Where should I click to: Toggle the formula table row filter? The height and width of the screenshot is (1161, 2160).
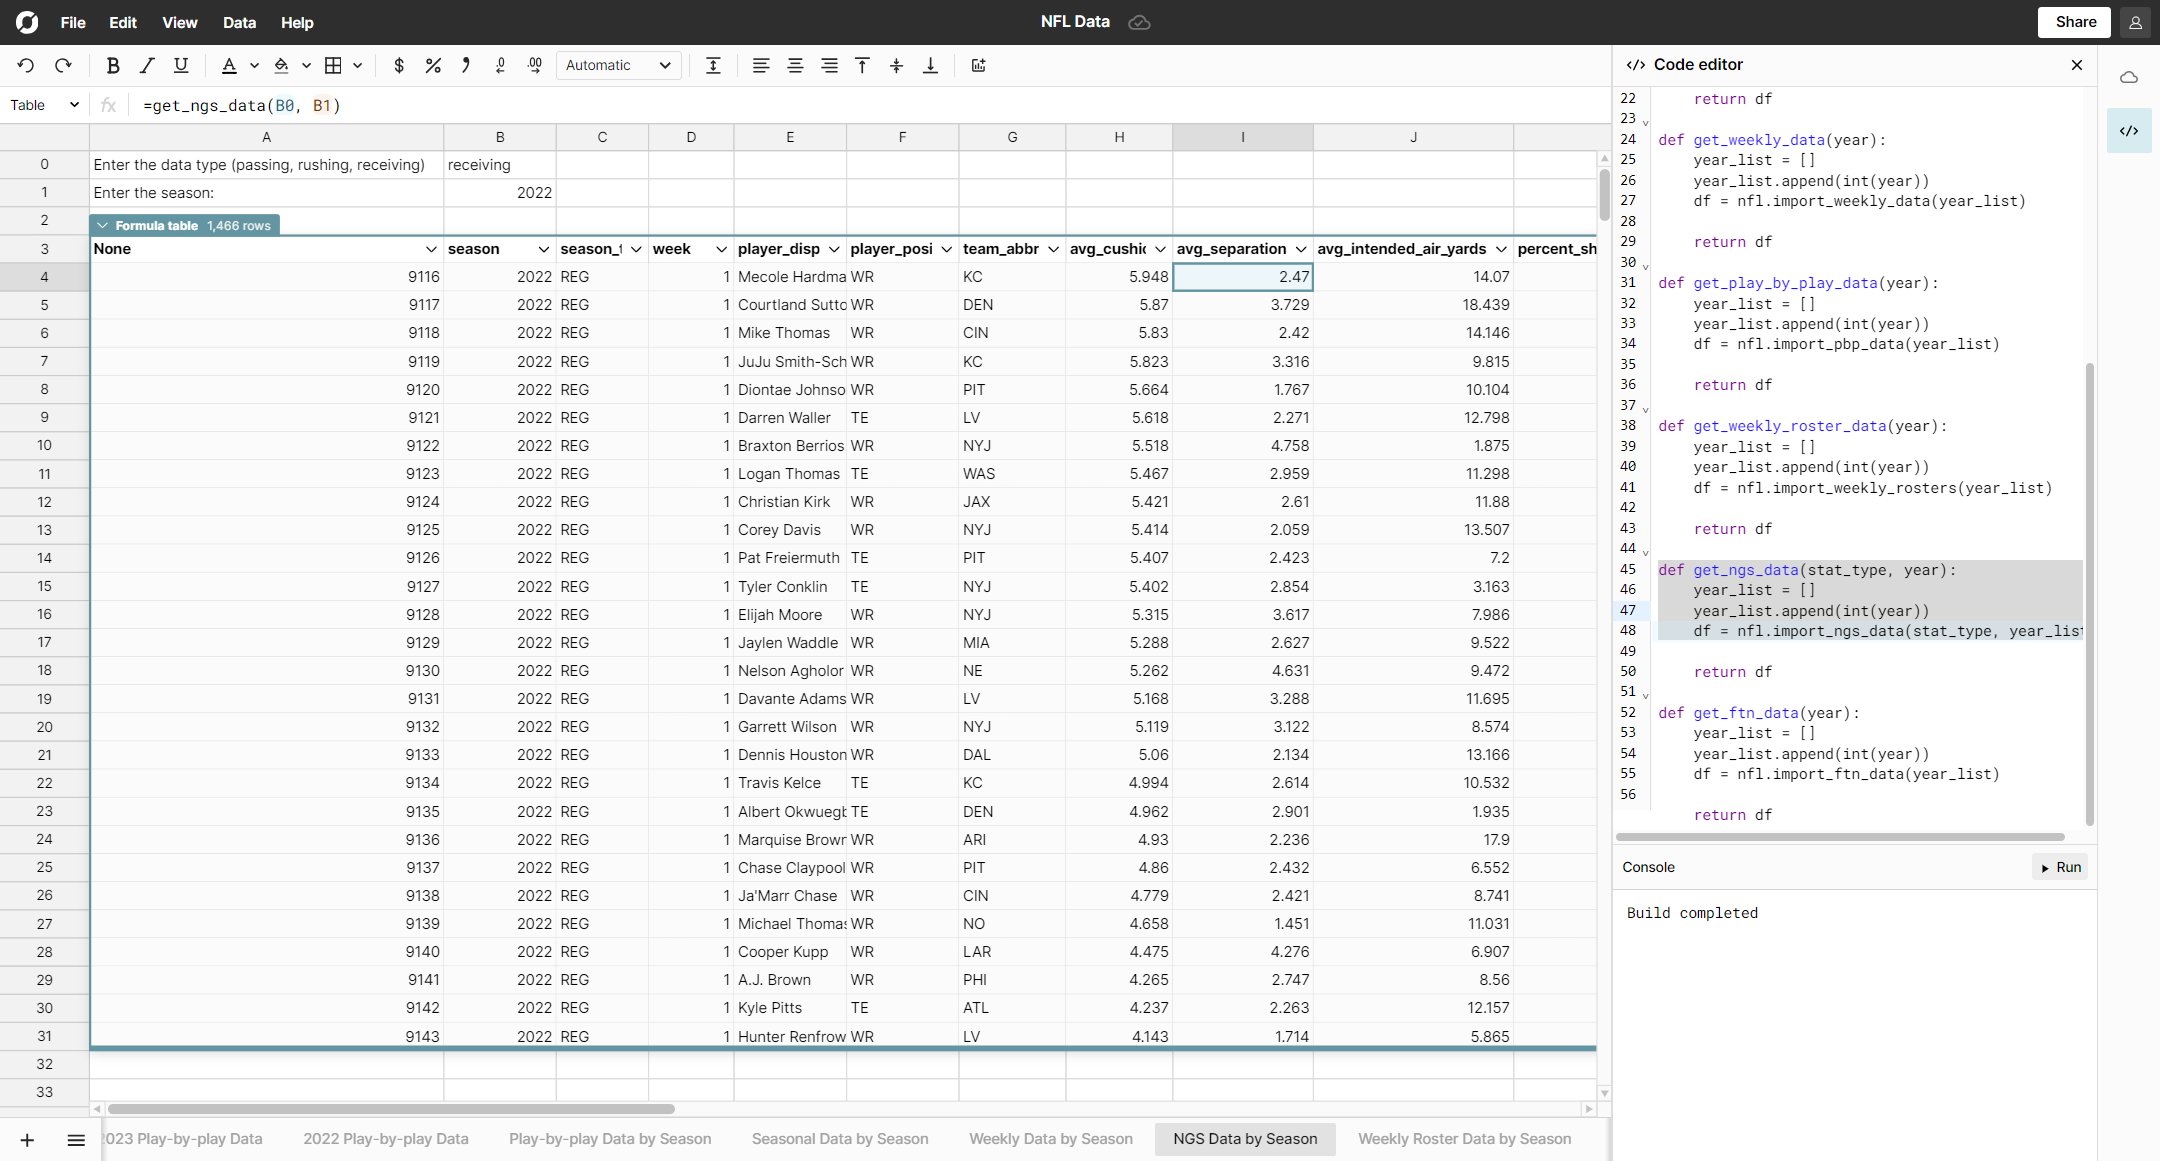pos(104,224)
